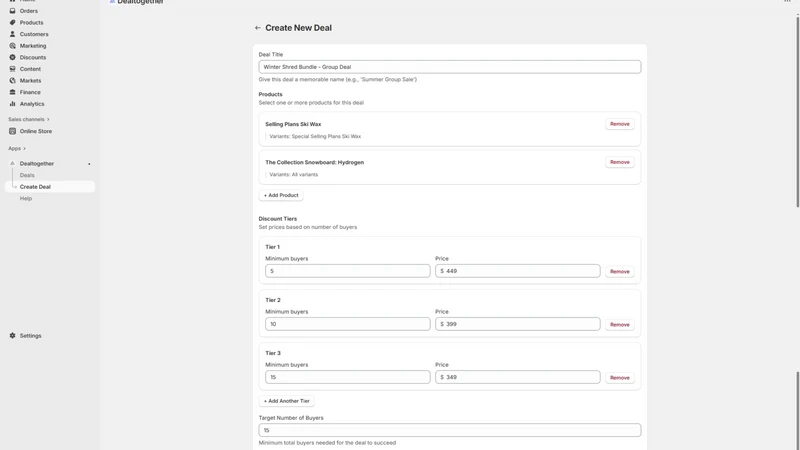800x450 pixels.
Task: Click the Marketing target icon
Action: 12,46
